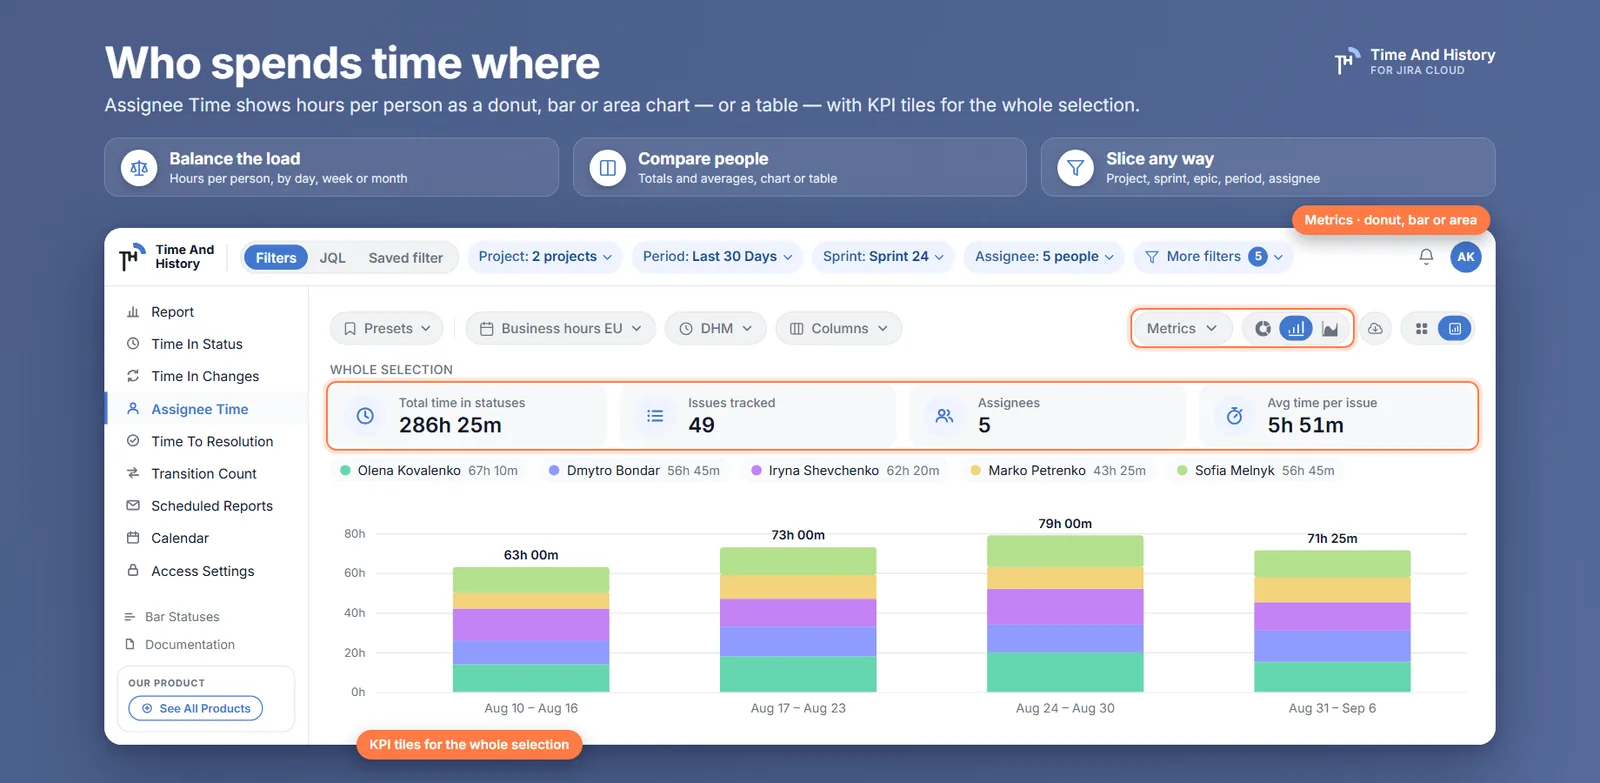Open the Presets dropdown
1600x783 pixels.
pos(387,328)
